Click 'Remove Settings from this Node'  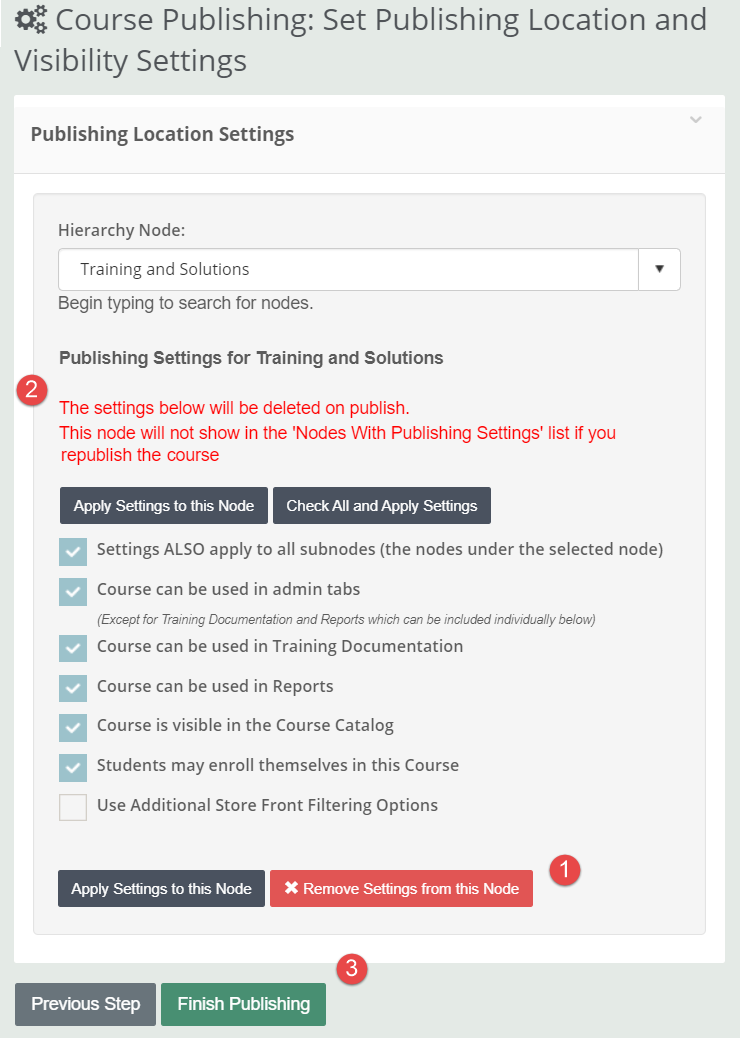click(x=401, y=888)
